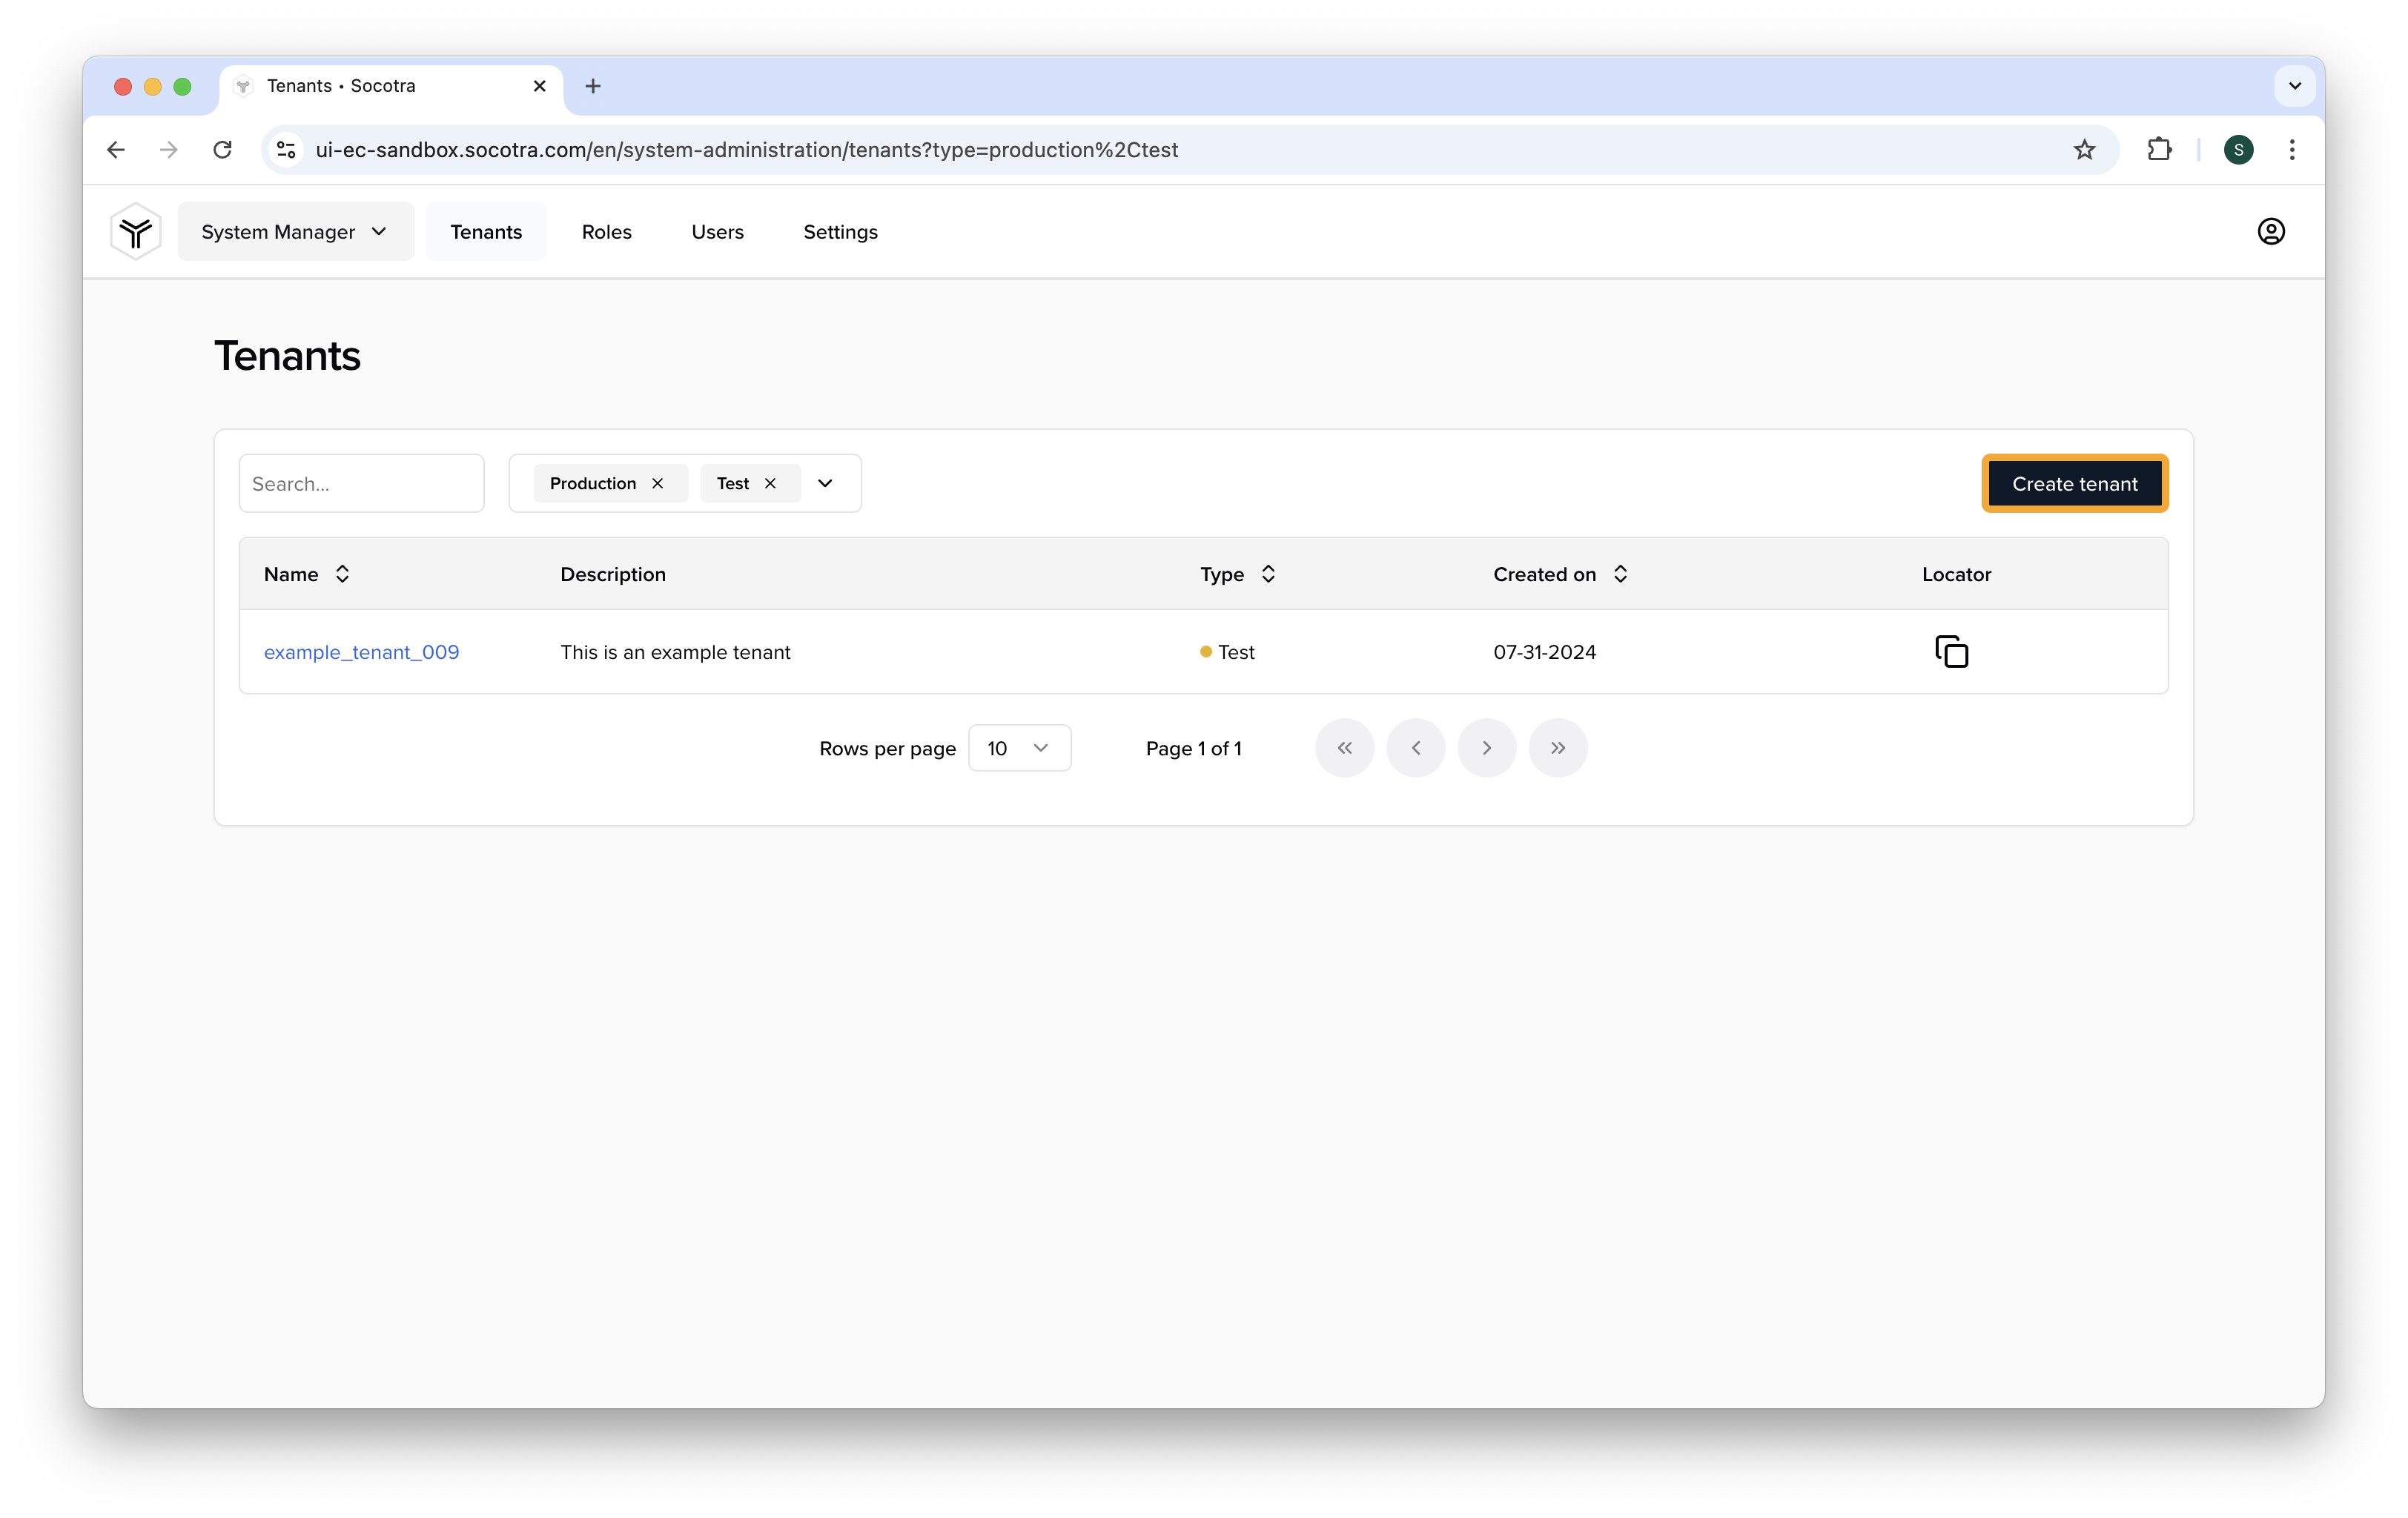This screenshot has width=2408, height=1518.
Task: Click the browser bookmark star icon
Action: point(2085,149)
